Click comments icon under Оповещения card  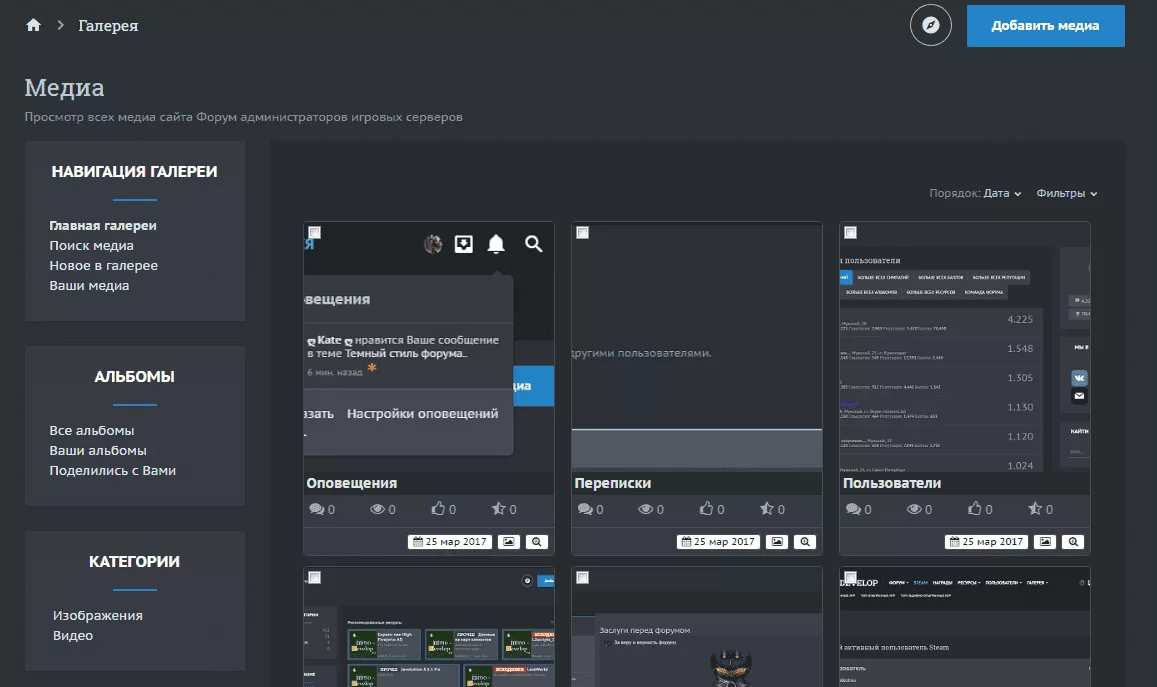click(317, 509)
